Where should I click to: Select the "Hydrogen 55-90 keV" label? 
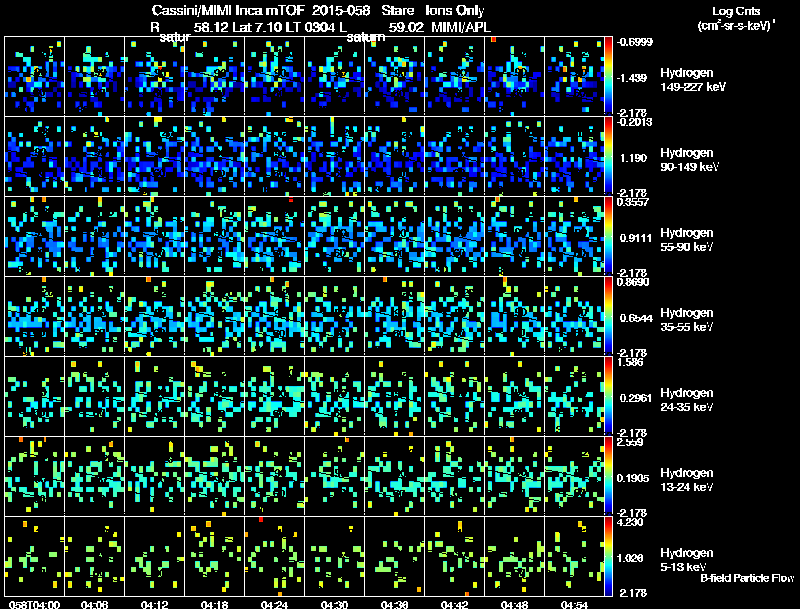[686, 240]
